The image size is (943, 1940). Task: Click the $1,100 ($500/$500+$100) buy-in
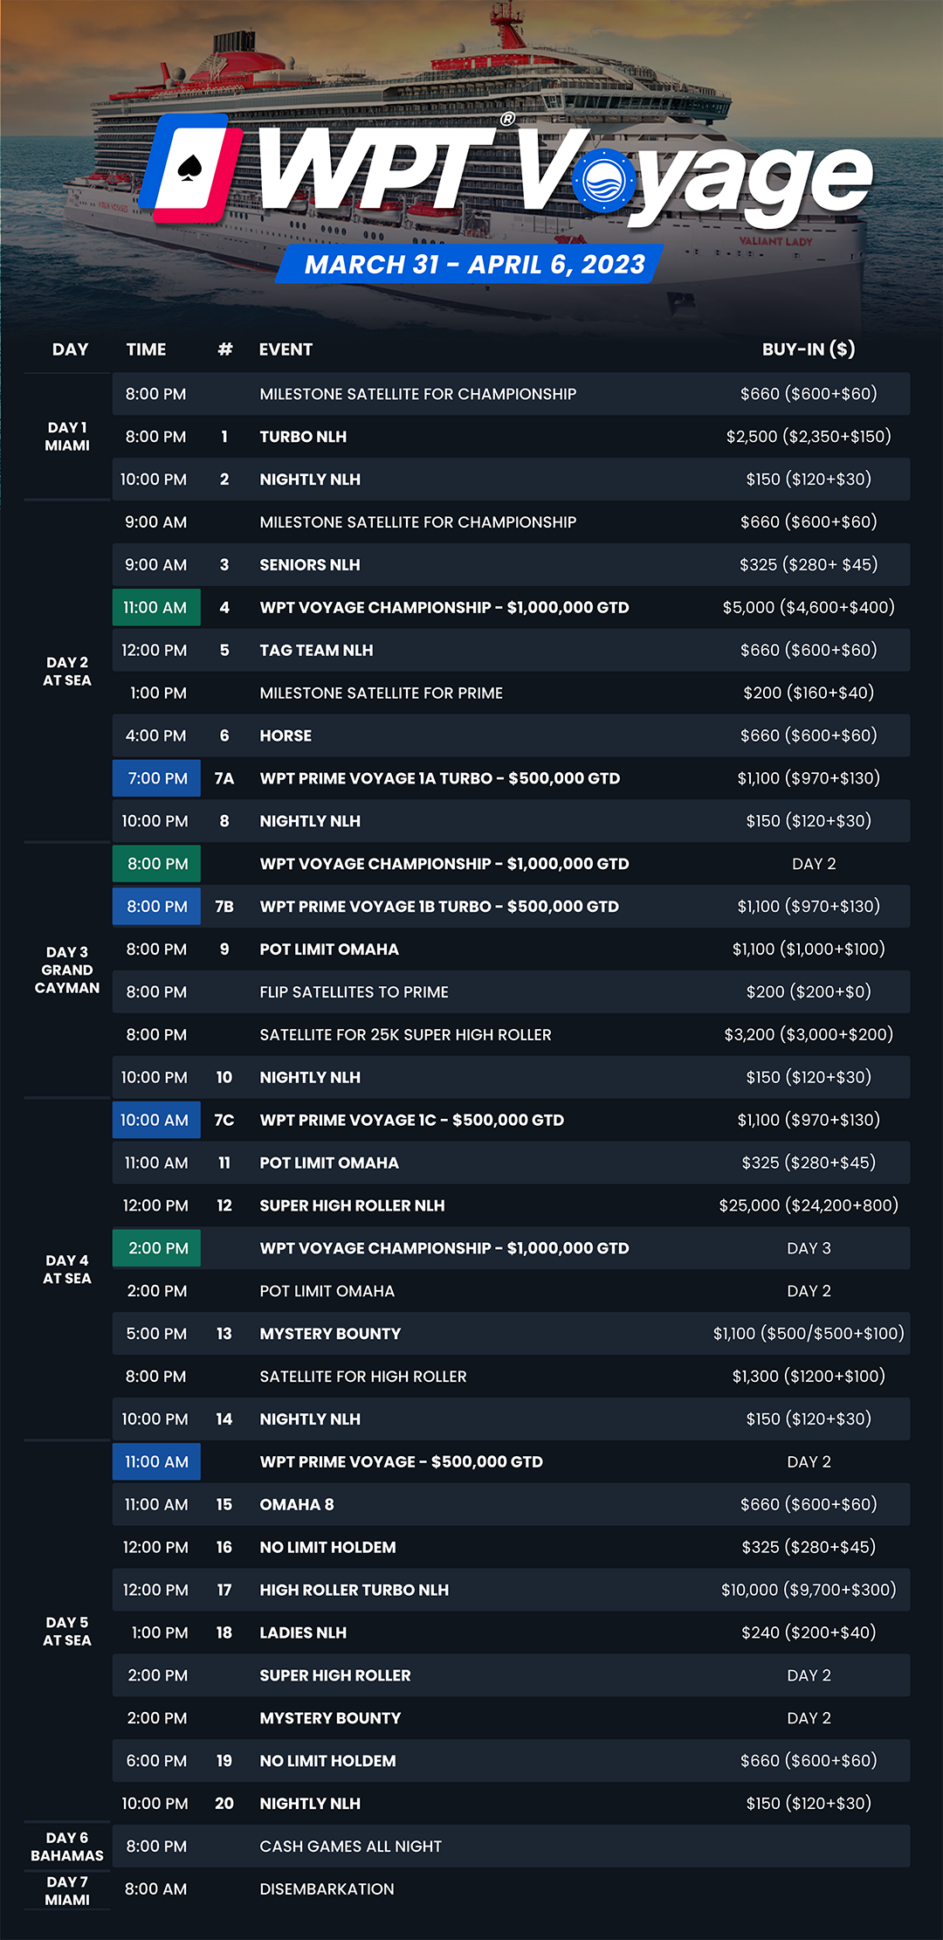(808, 1334)
